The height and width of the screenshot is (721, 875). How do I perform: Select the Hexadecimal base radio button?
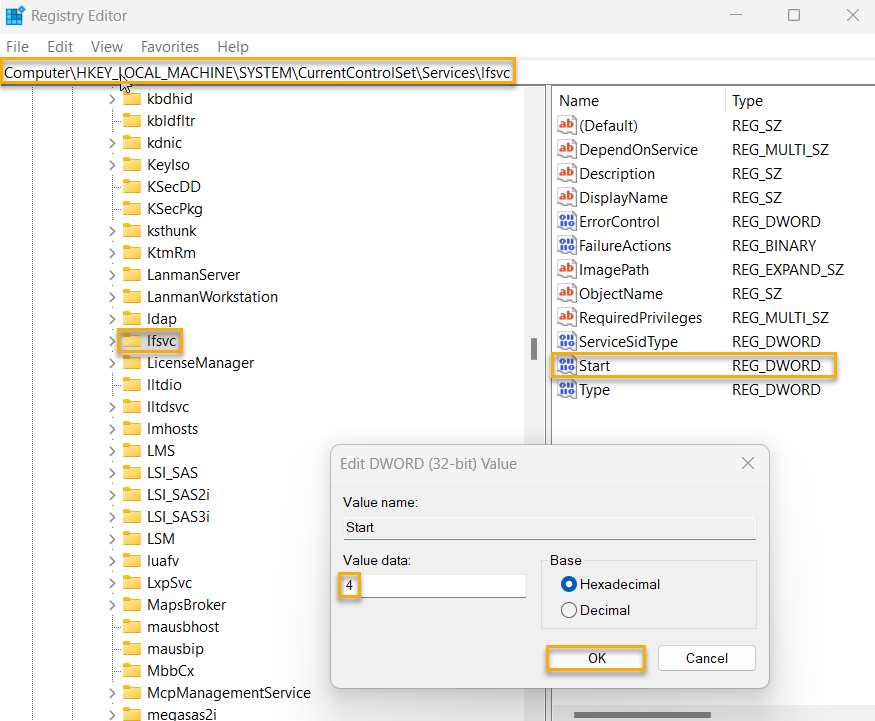click(x=569, y=584)
